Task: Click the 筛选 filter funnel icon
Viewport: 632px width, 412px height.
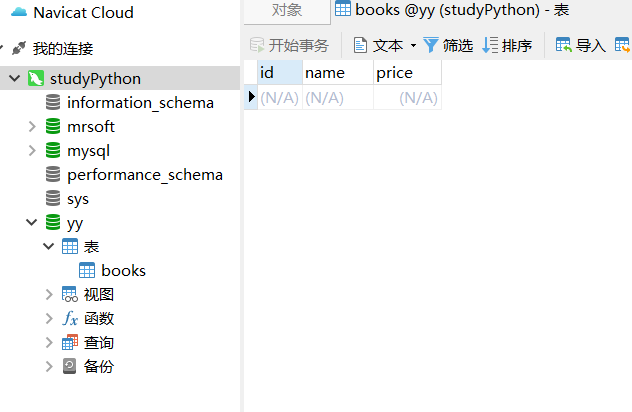Action: (431, 45)
